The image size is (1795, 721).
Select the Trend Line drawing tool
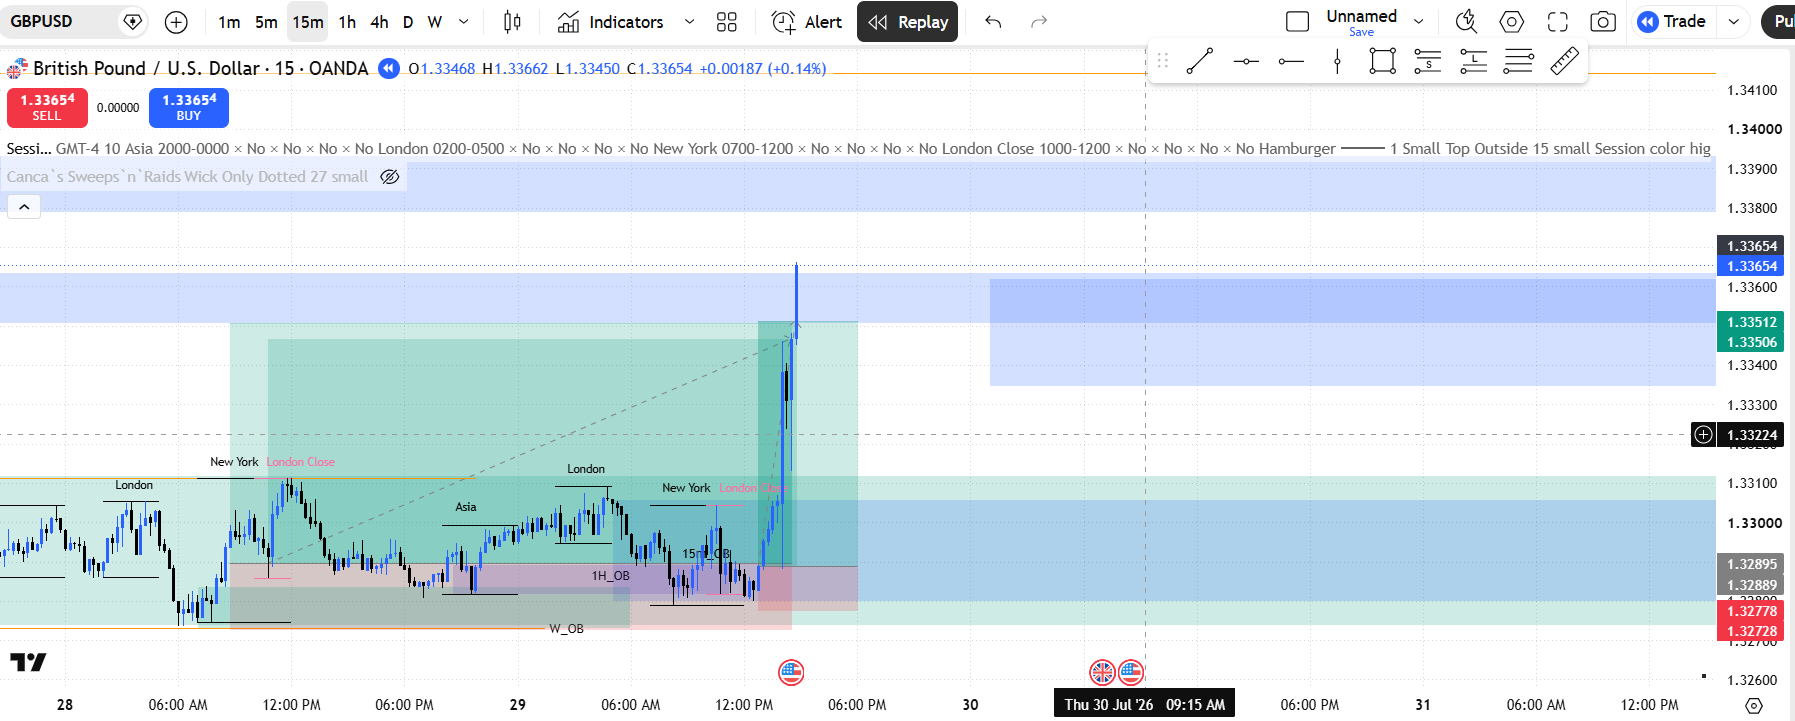coord(1200,61)
